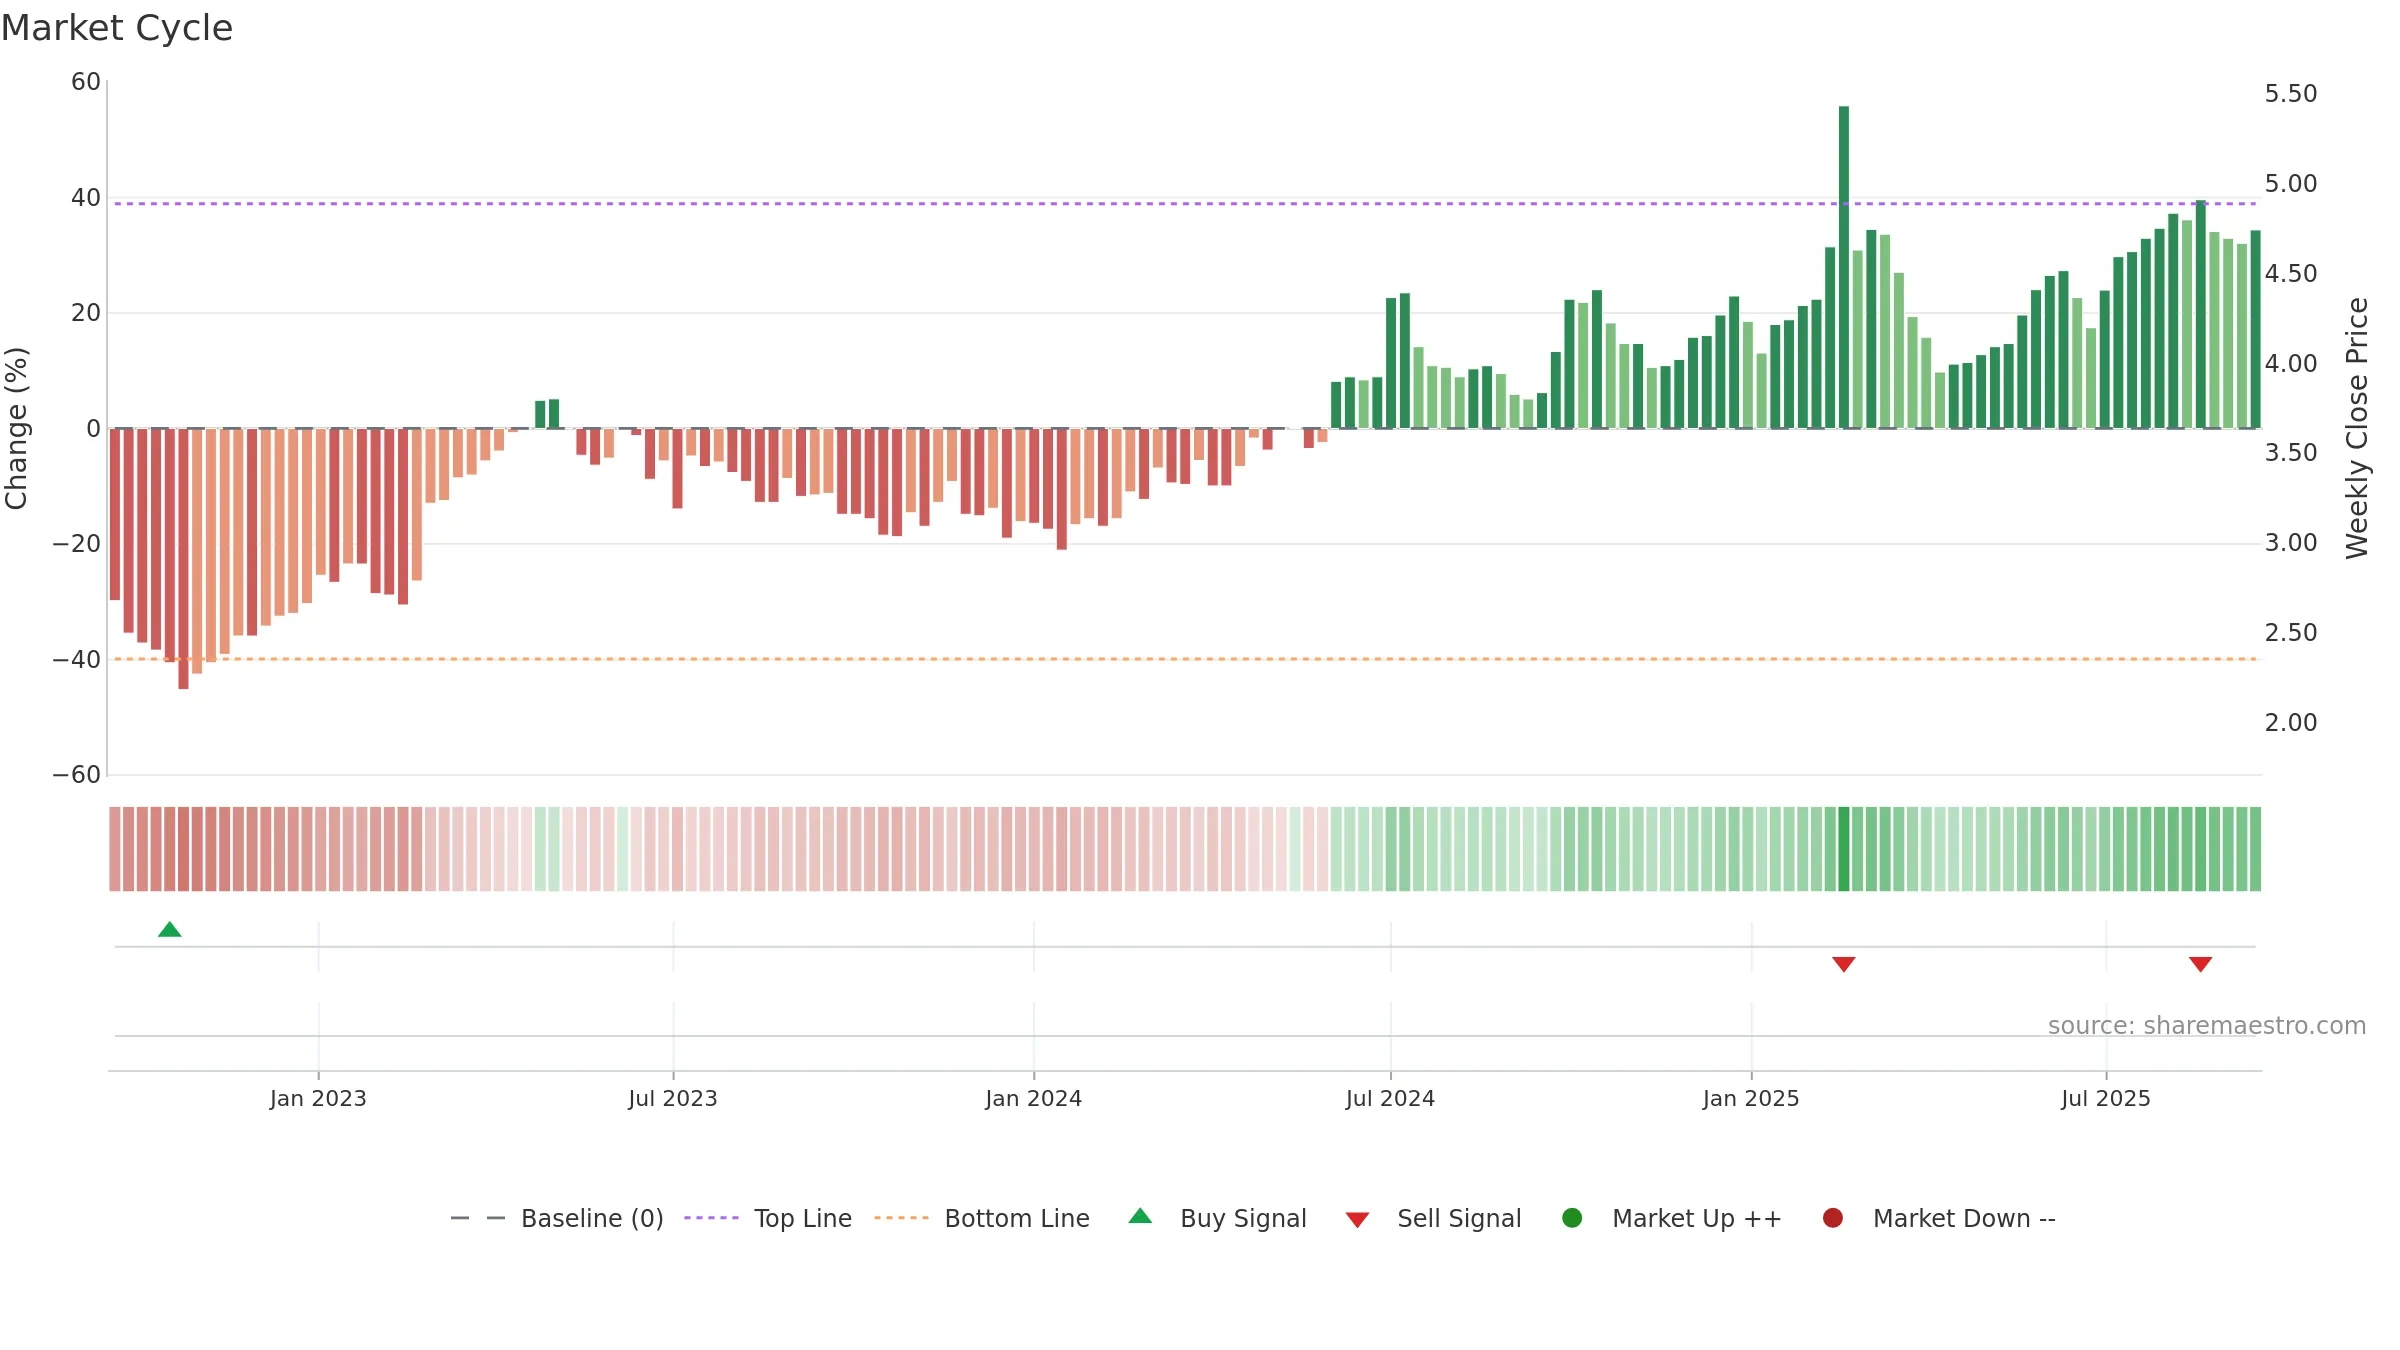This screenshot has width=2400, height=1350.
Task: Click the tallest green spike bar
Action: pos(1844,267)
